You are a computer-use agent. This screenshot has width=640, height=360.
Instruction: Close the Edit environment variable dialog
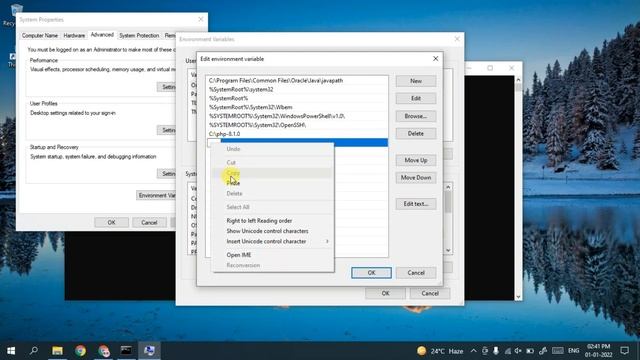(x=435, y=59)
